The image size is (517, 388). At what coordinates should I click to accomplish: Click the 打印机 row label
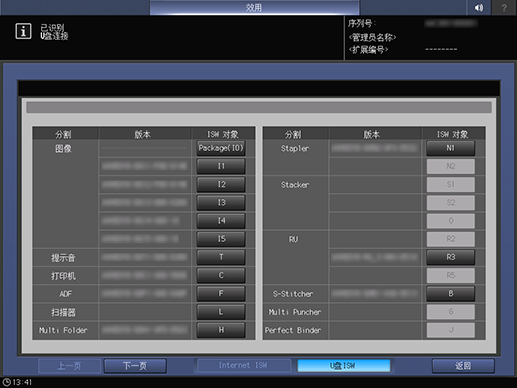(63, 276)
